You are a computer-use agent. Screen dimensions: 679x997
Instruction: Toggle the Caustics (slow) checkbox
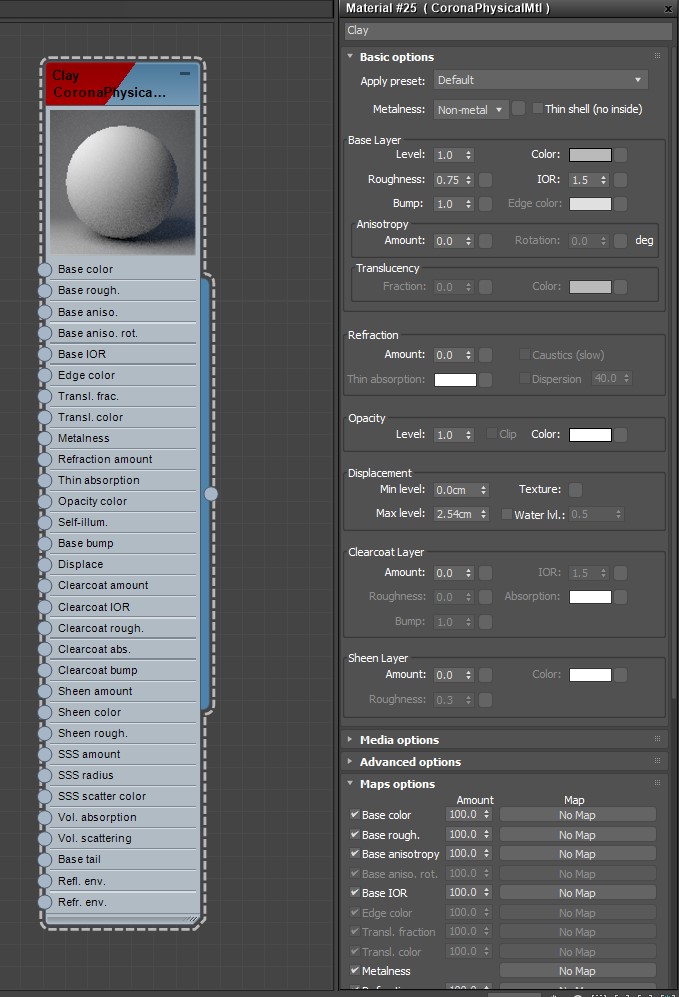525,354
